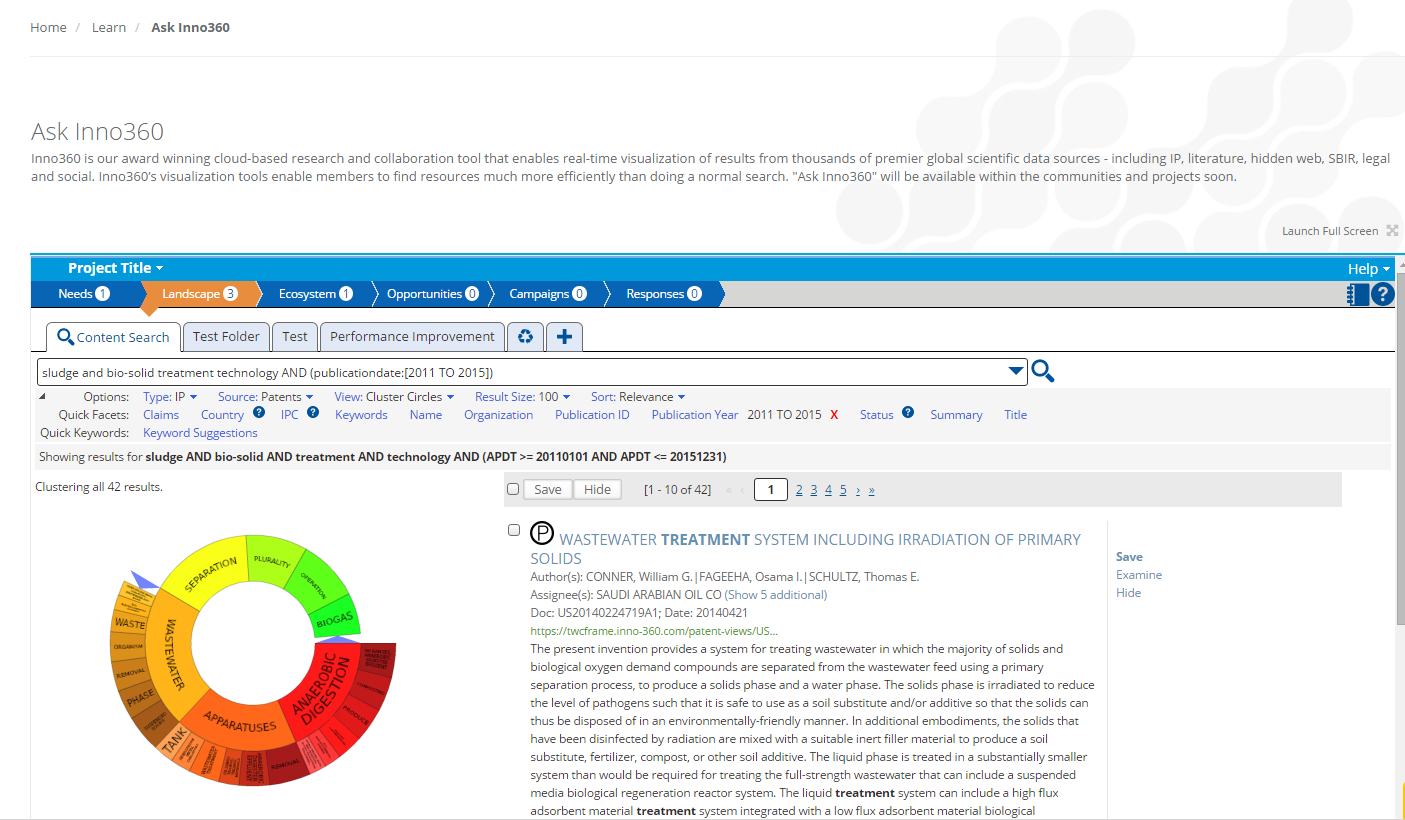Open the recycle bin tab icon
The image size is (1405, 820).
(x=525, y=336)
